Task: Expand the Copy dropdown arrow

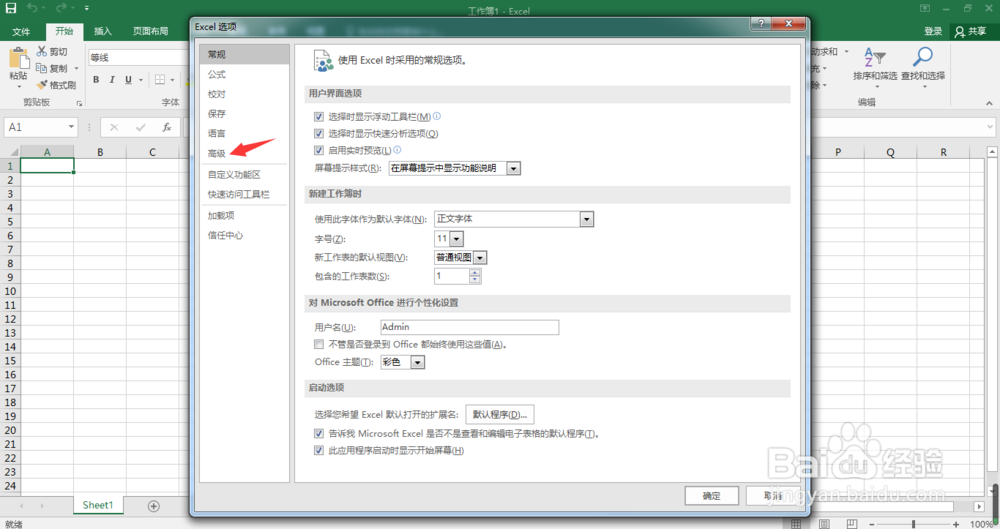Action: tap(77, 68)
